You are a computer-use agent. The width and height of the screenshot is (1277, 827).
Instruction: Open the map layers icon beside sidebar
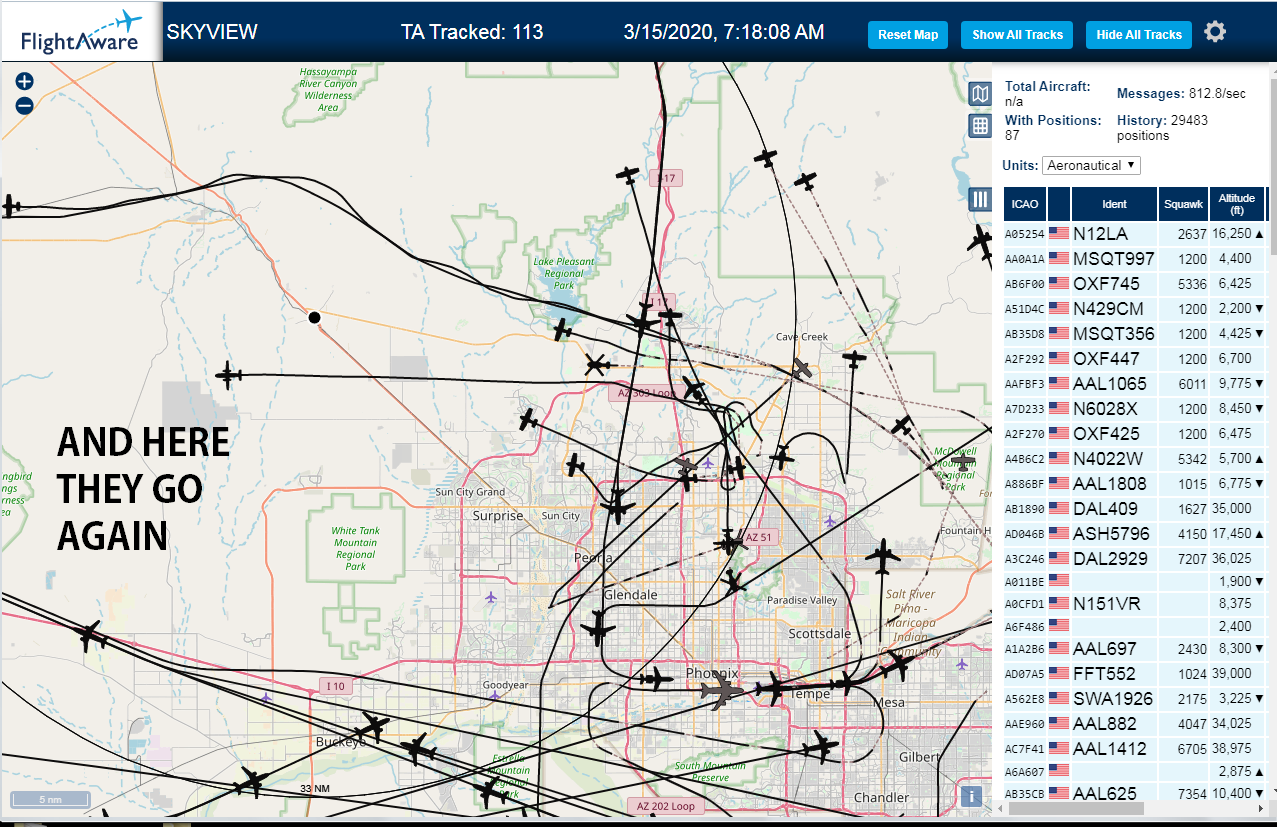point(981,95)
